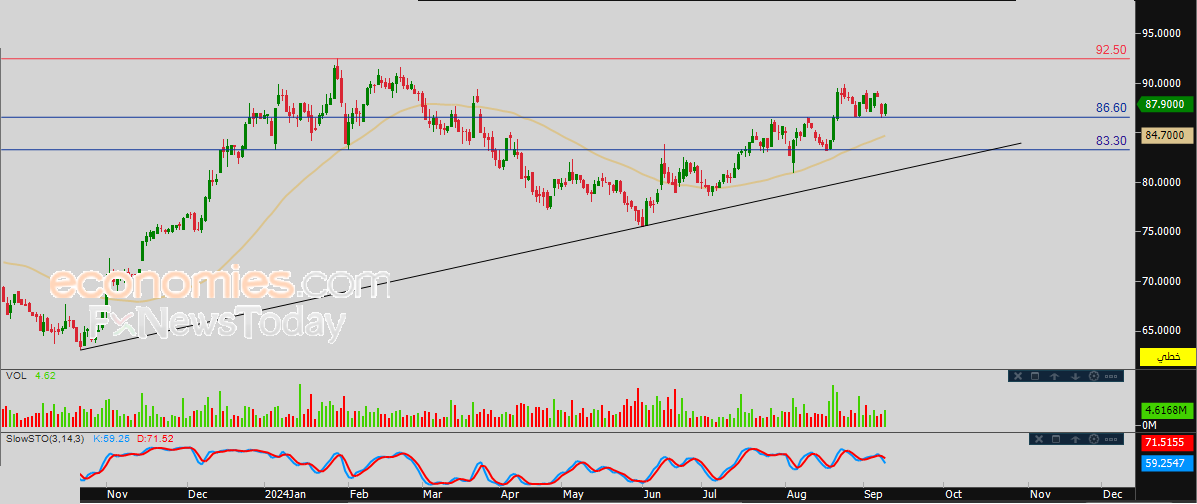The width and height of the screenshot is (1197, 504).
Task: Move the SlowSTO panel up
Action: [1076, 439]
